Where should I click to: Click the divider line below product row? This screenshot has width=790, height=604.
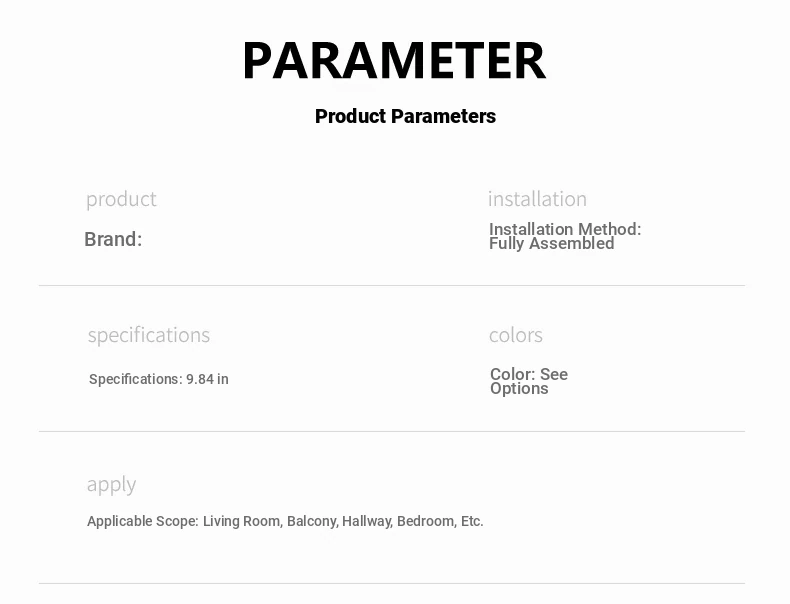pos(392,286)
